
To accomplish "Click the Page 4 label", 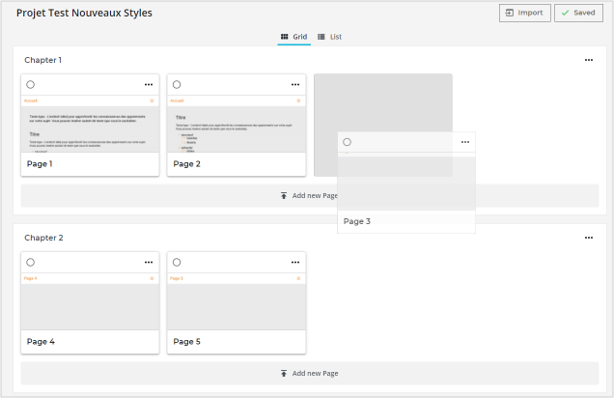I will [41, 342].
